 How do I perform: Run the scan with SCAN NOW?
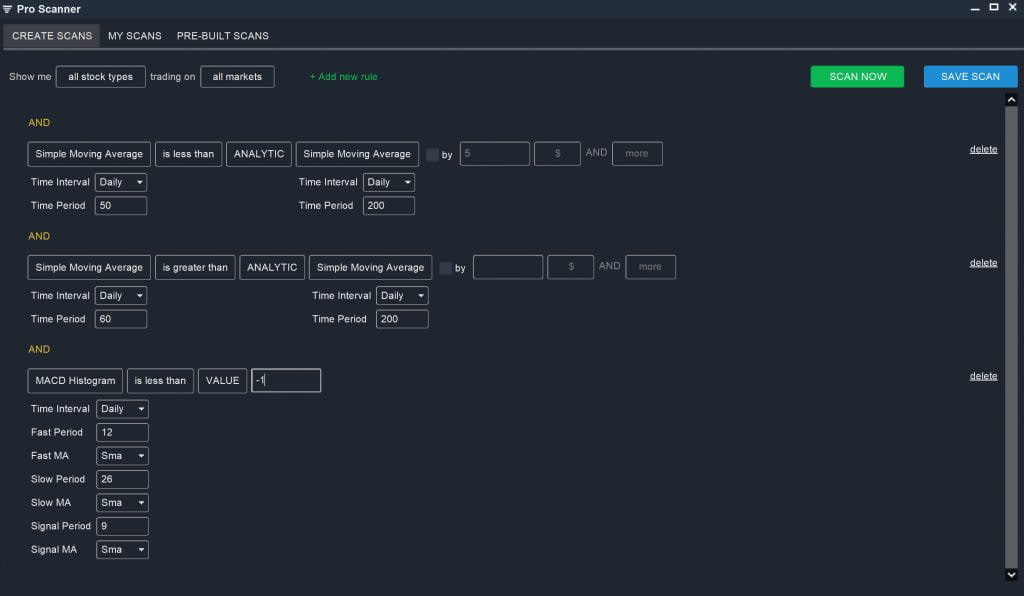857,76
